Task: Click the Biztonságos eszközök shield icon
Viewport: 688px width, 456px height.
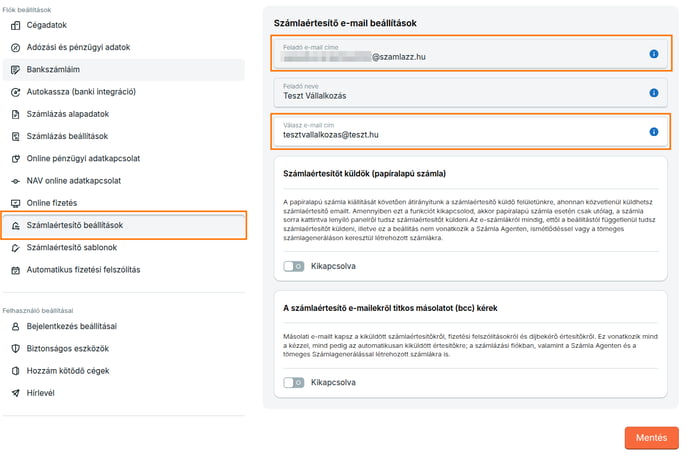Action: tap(15, 349)
